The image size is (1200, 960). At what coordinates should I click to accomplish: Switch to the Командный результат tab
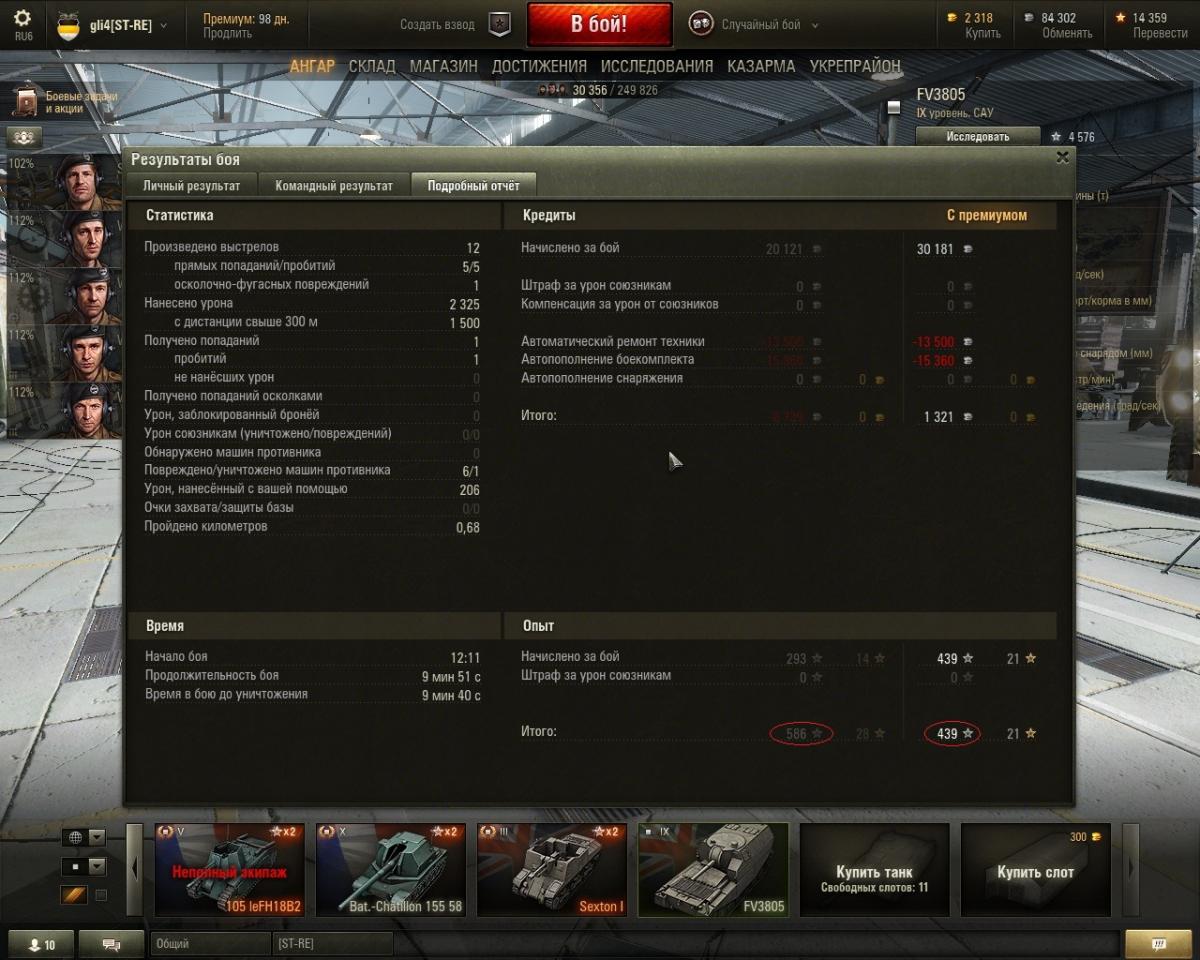coord(334,185)
